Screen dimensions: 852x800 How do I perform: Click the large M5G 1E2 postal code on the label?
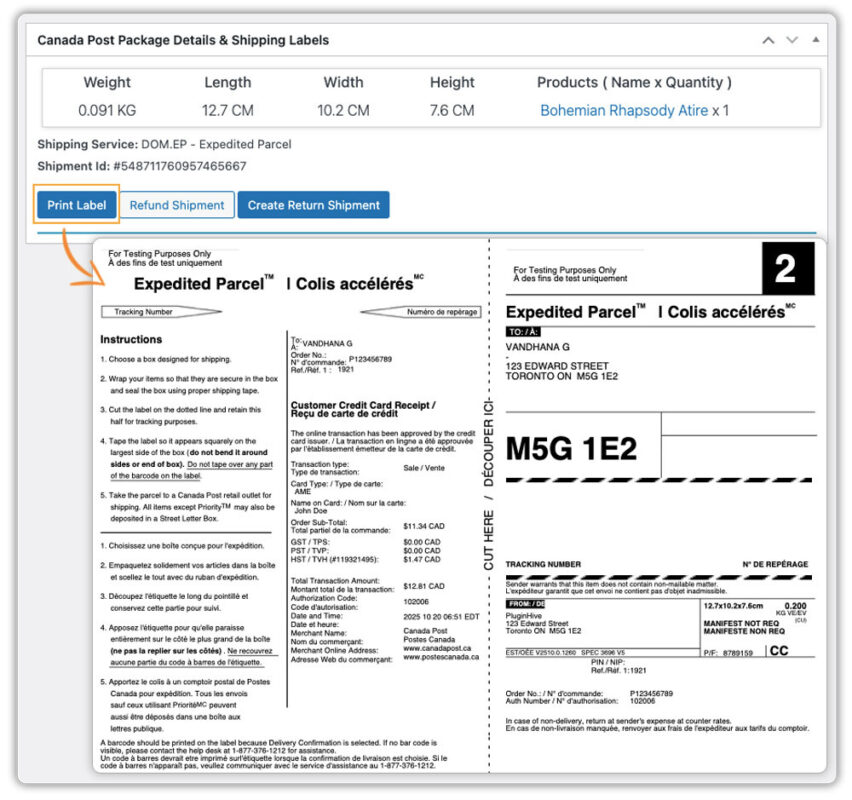click(x=571, y=449)
